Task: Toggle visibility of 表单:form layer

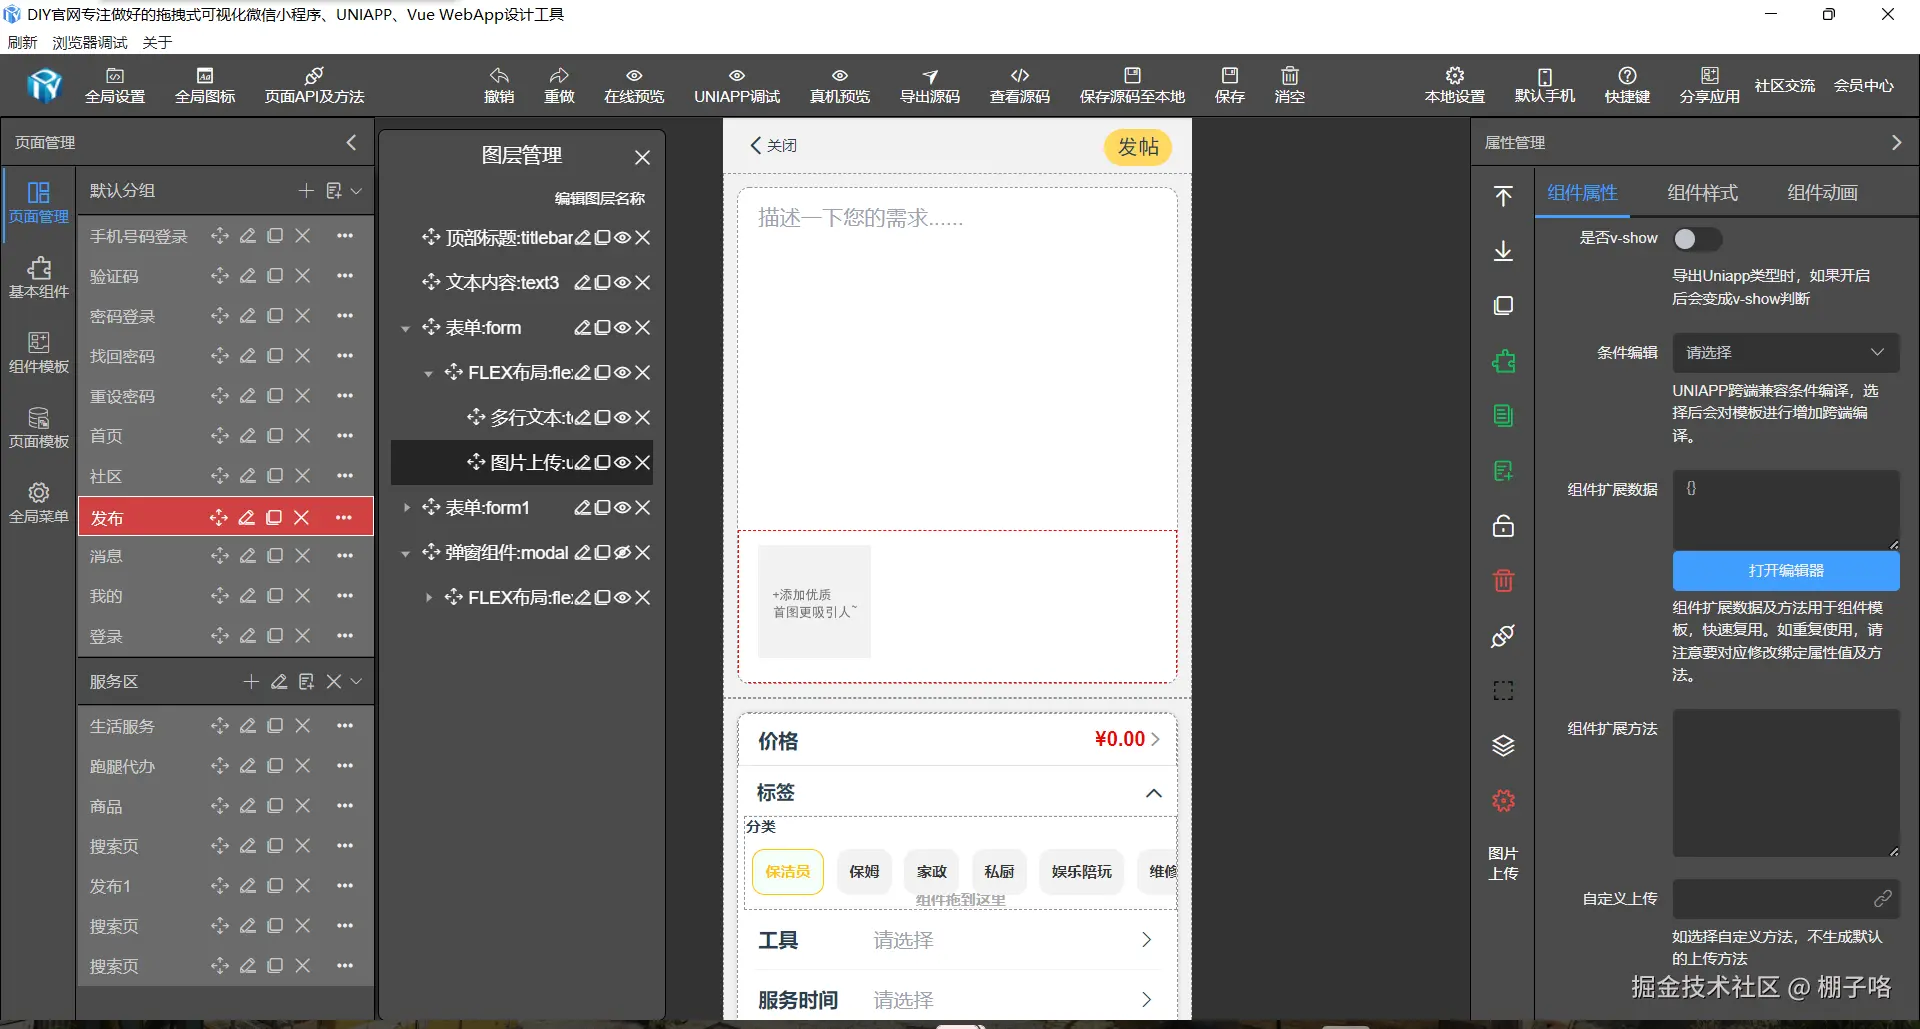Action: [622, 328]
